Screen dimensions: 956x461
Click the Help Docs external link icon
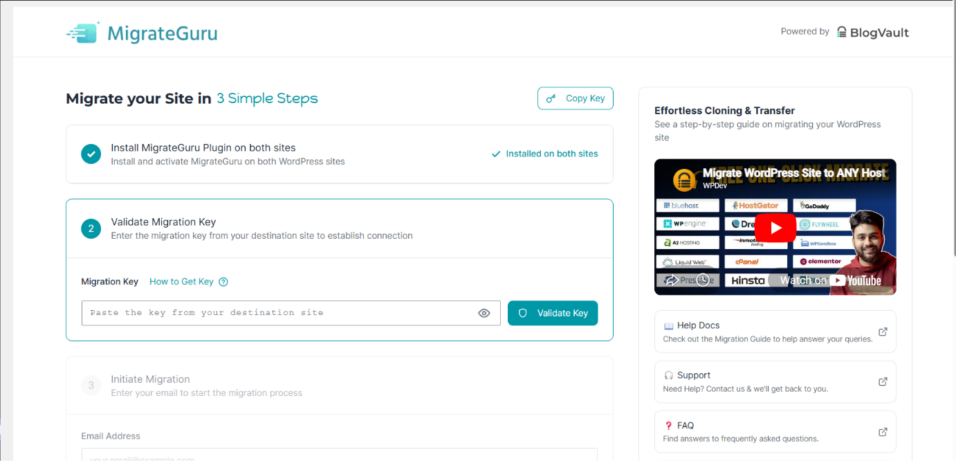[x=882, y=332]
